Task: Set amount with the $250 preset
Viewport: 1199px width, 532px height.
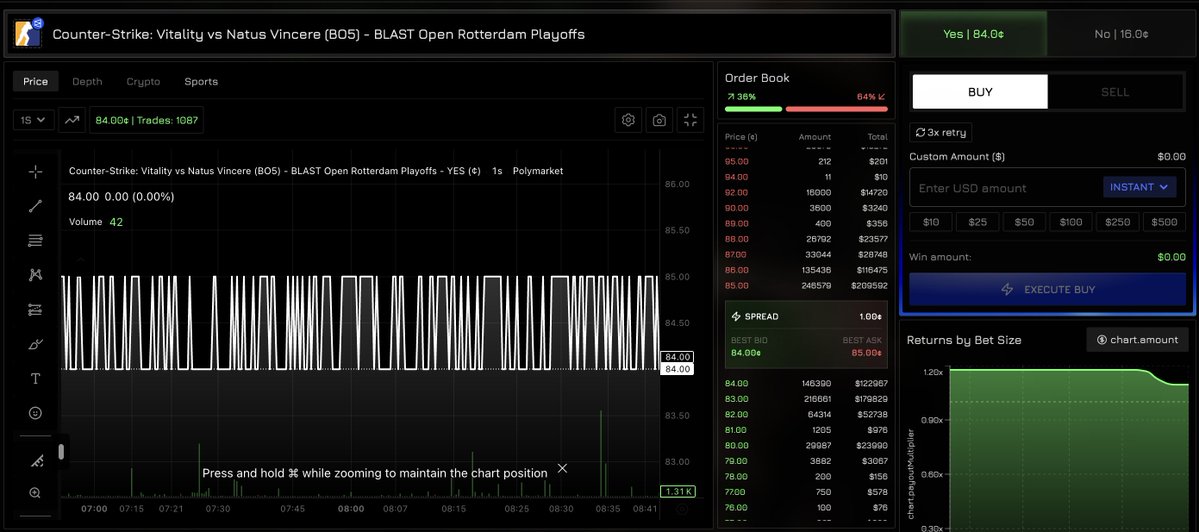Action: coord(1117,222)
